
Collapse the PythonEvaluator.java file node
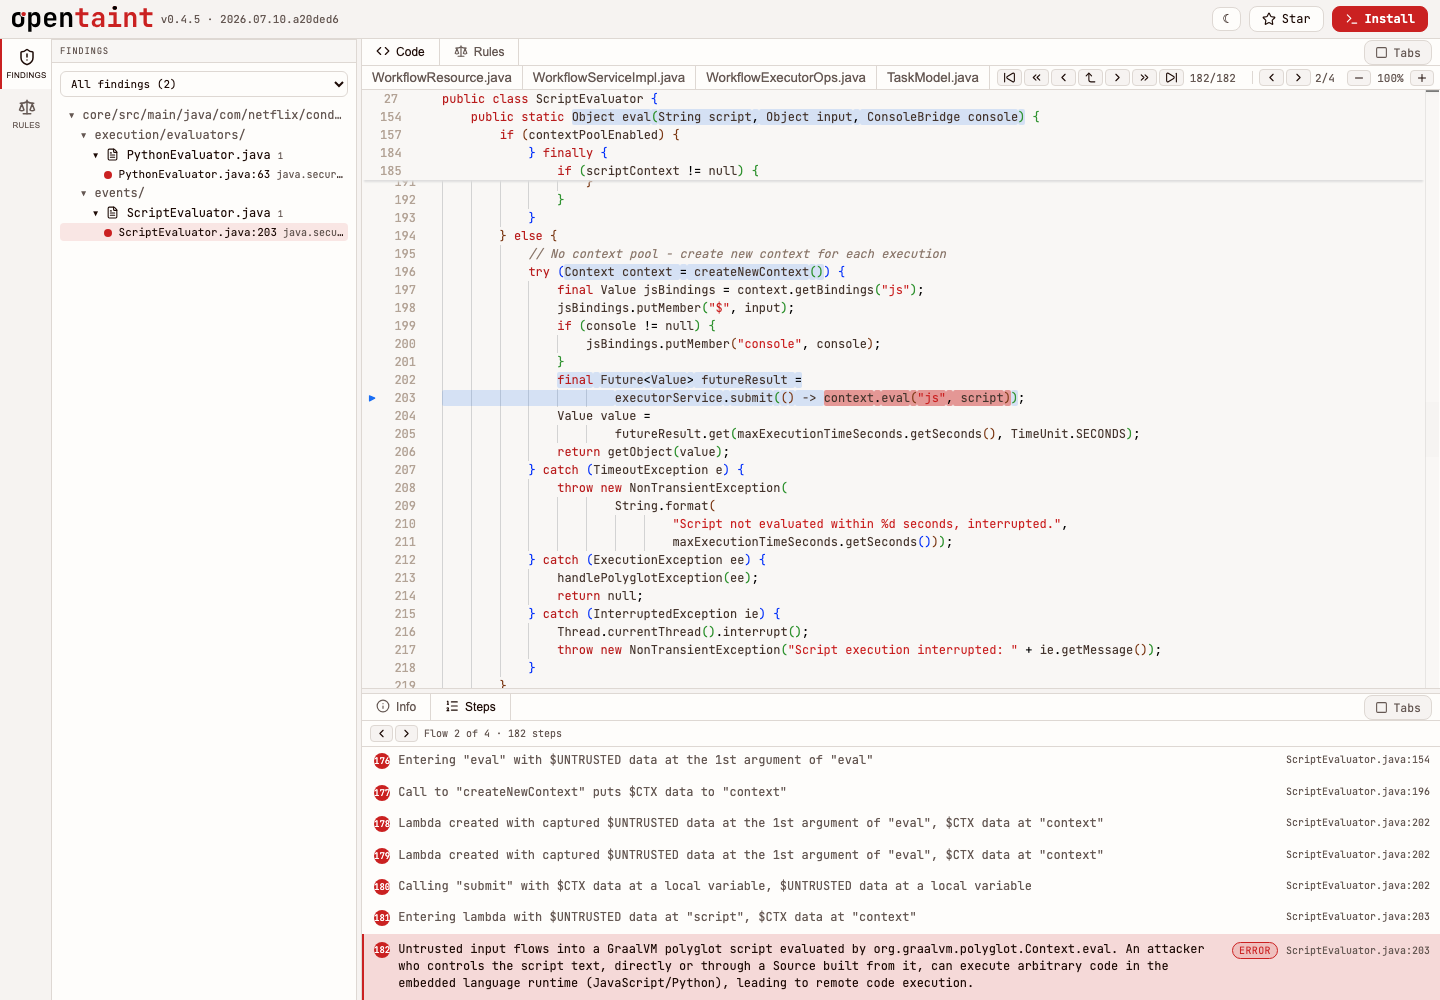[x=96, y=155]
